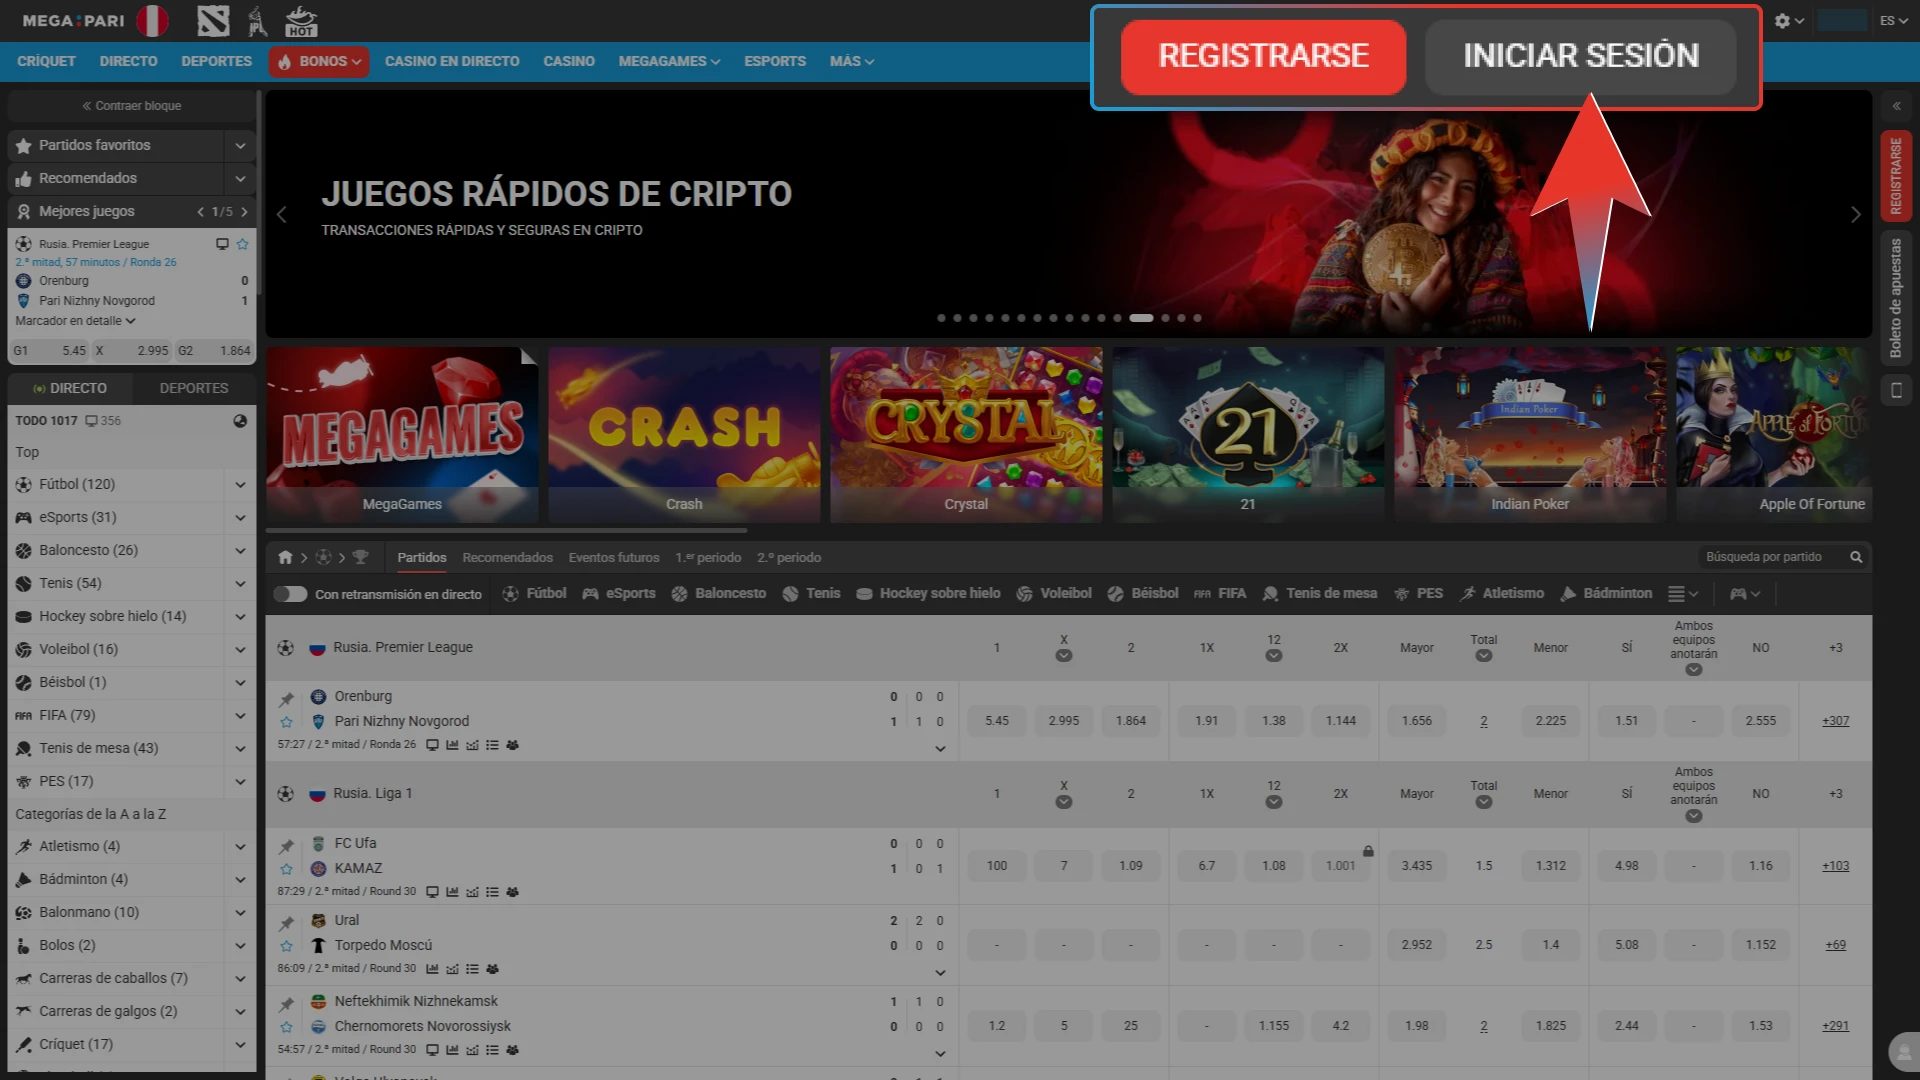Expand the MÁS menu dropdown
Viewport: 1920px width, 1080px height.
851,61
